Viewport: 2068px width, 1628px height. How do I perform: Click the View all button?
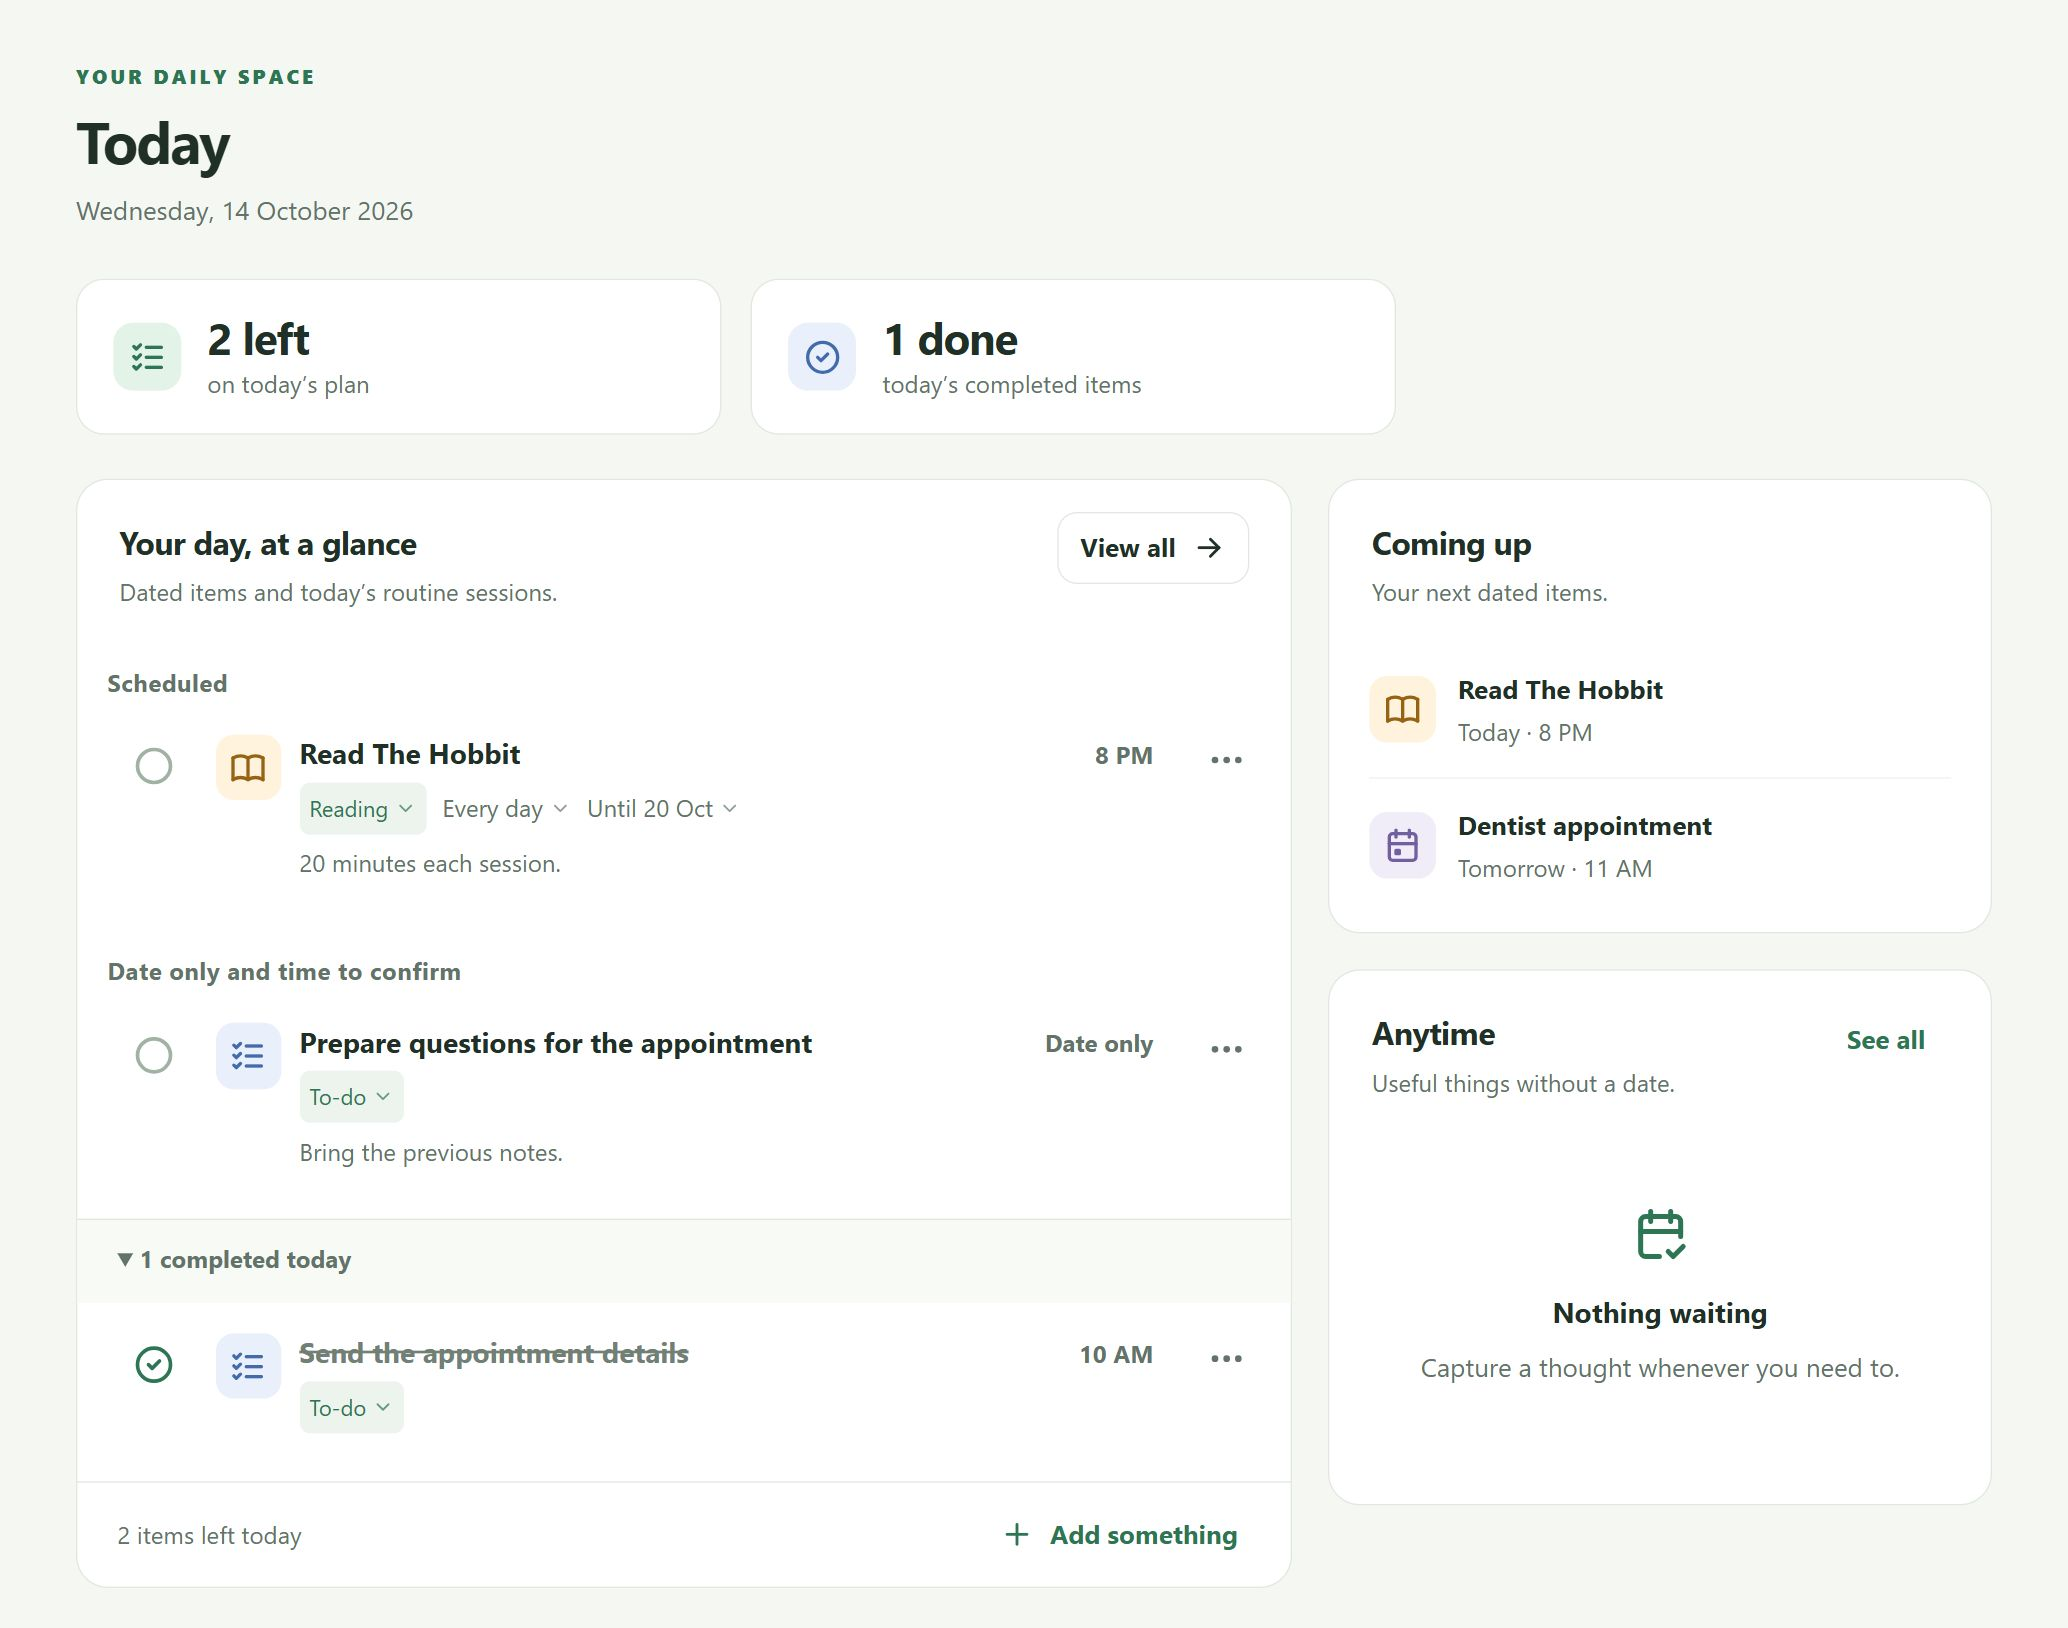point(1152,548)
